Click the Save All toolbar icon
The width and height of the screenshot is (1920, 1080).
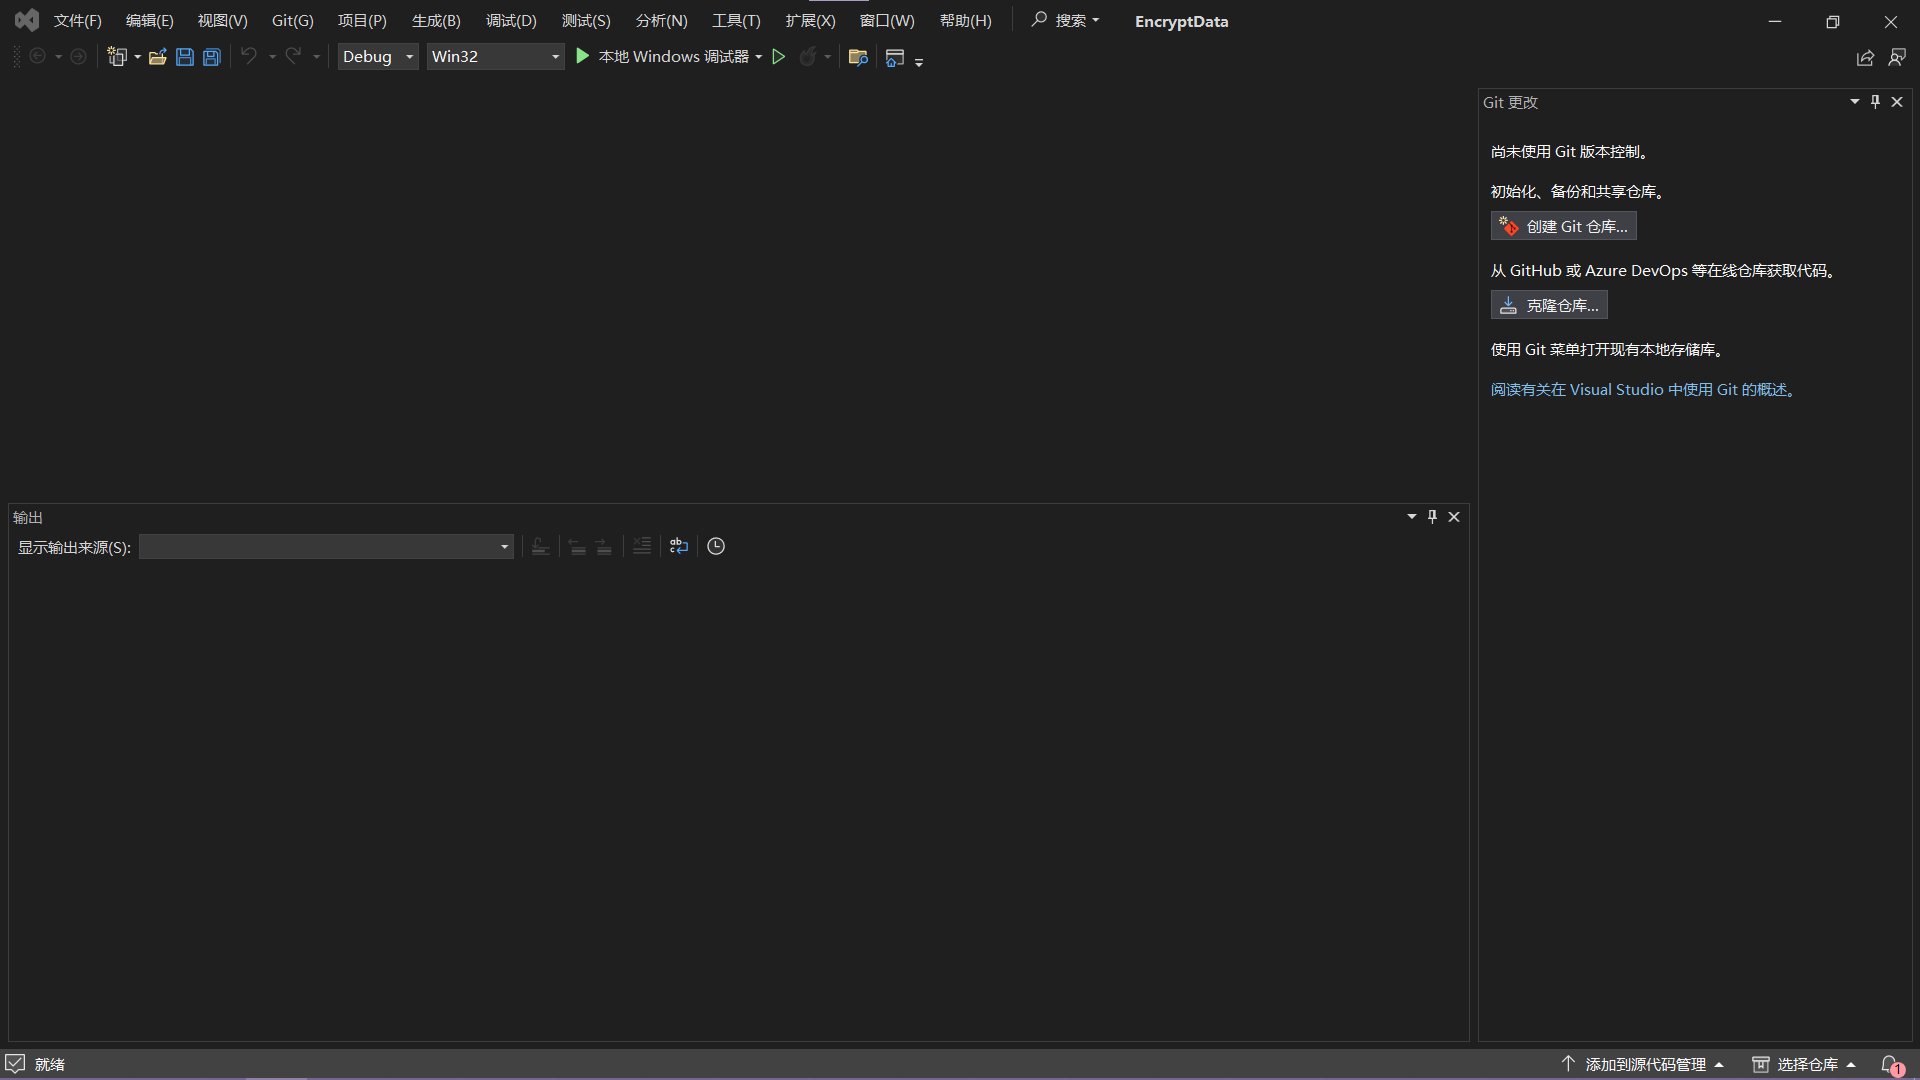click(212, 57)
